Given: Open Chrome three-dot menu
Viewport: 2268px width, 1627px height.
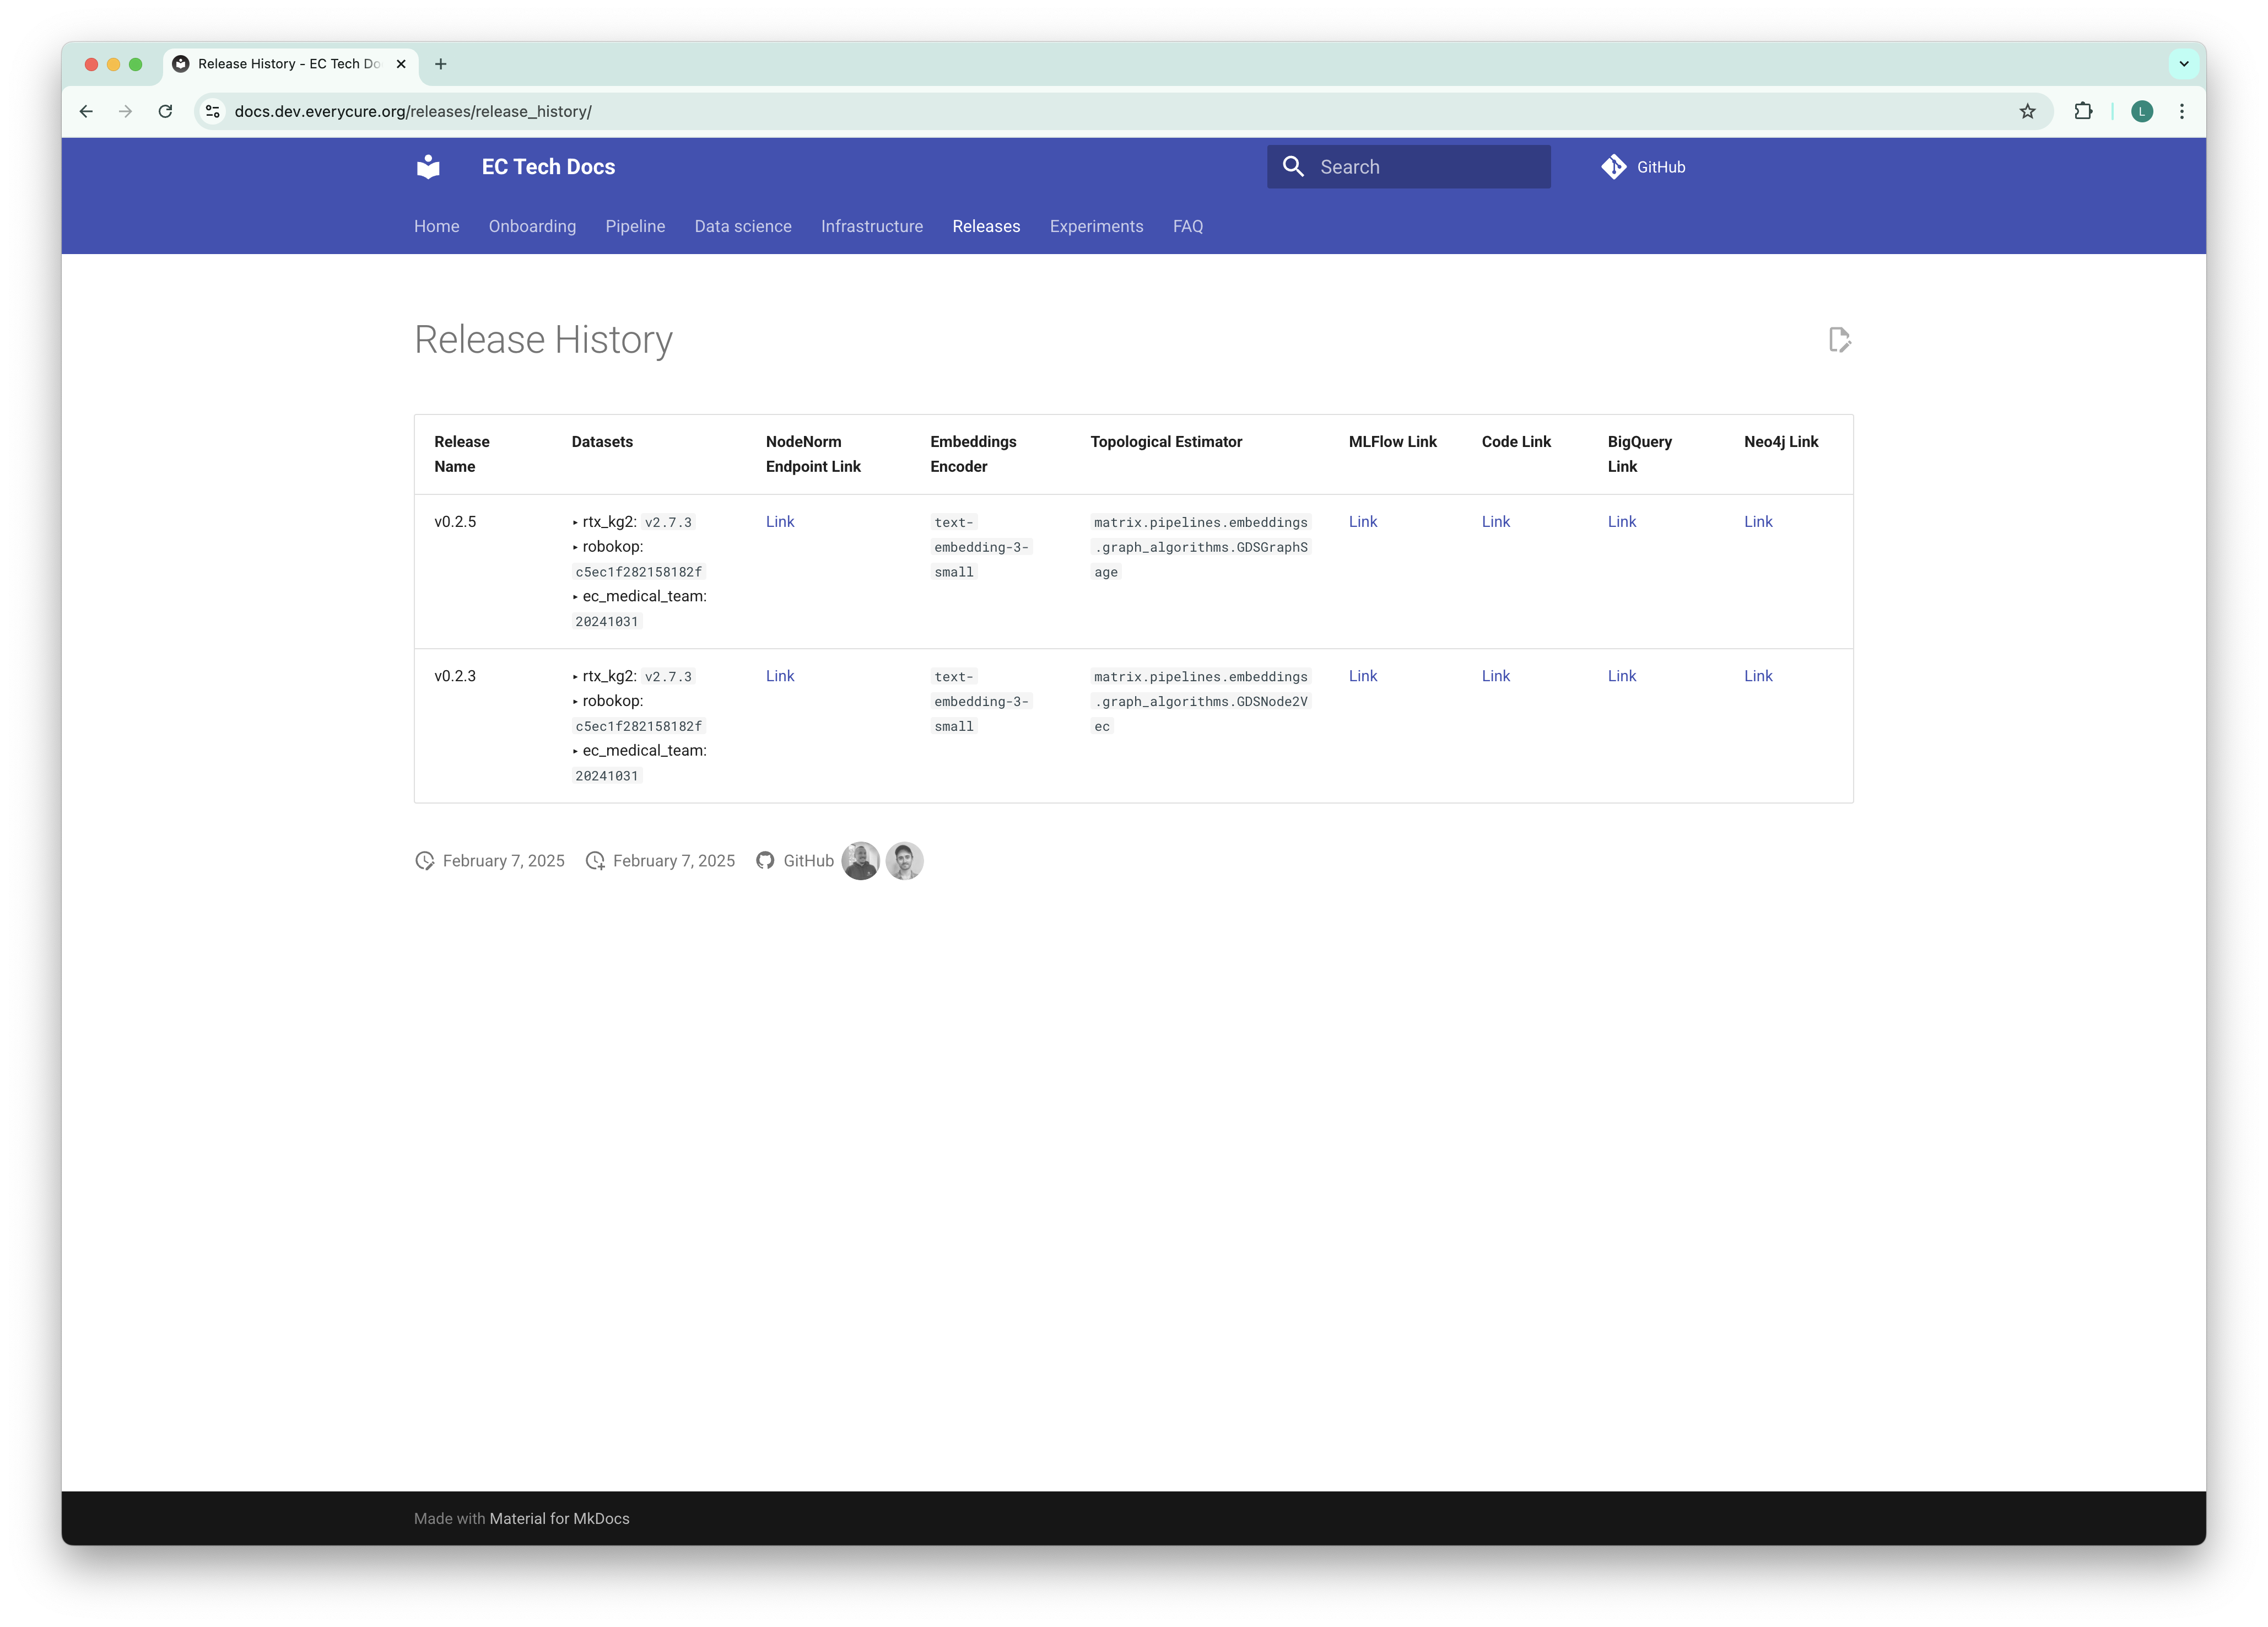Looking at the screenshot, I should [x=2181, y=112].
